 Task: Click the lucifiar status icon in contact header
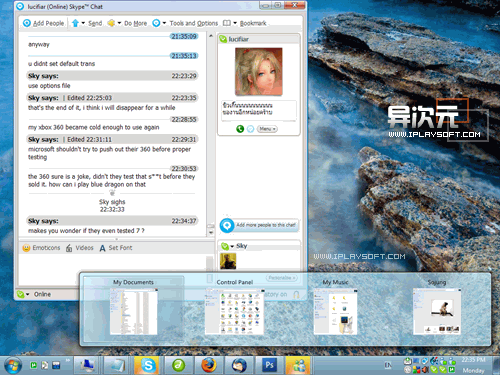(223, 39)
